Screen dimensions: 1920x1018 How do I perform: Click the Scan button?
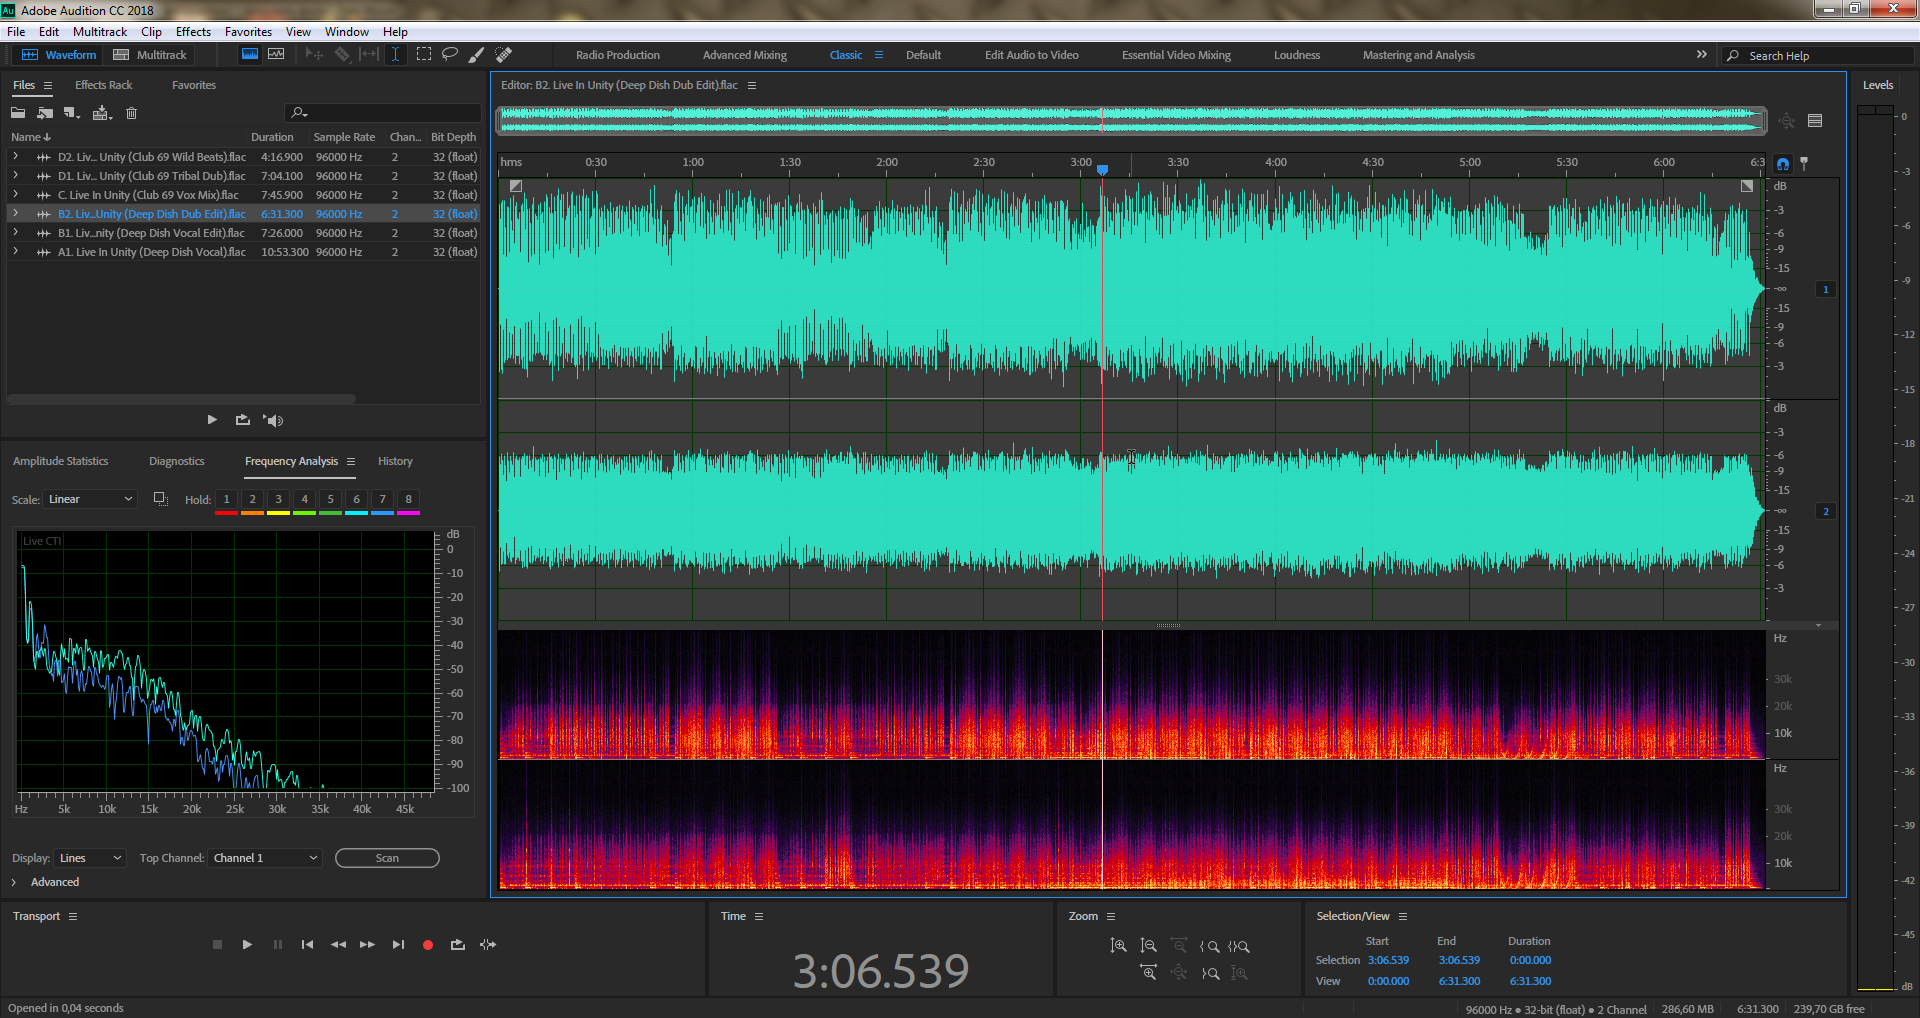click(387, 858)
